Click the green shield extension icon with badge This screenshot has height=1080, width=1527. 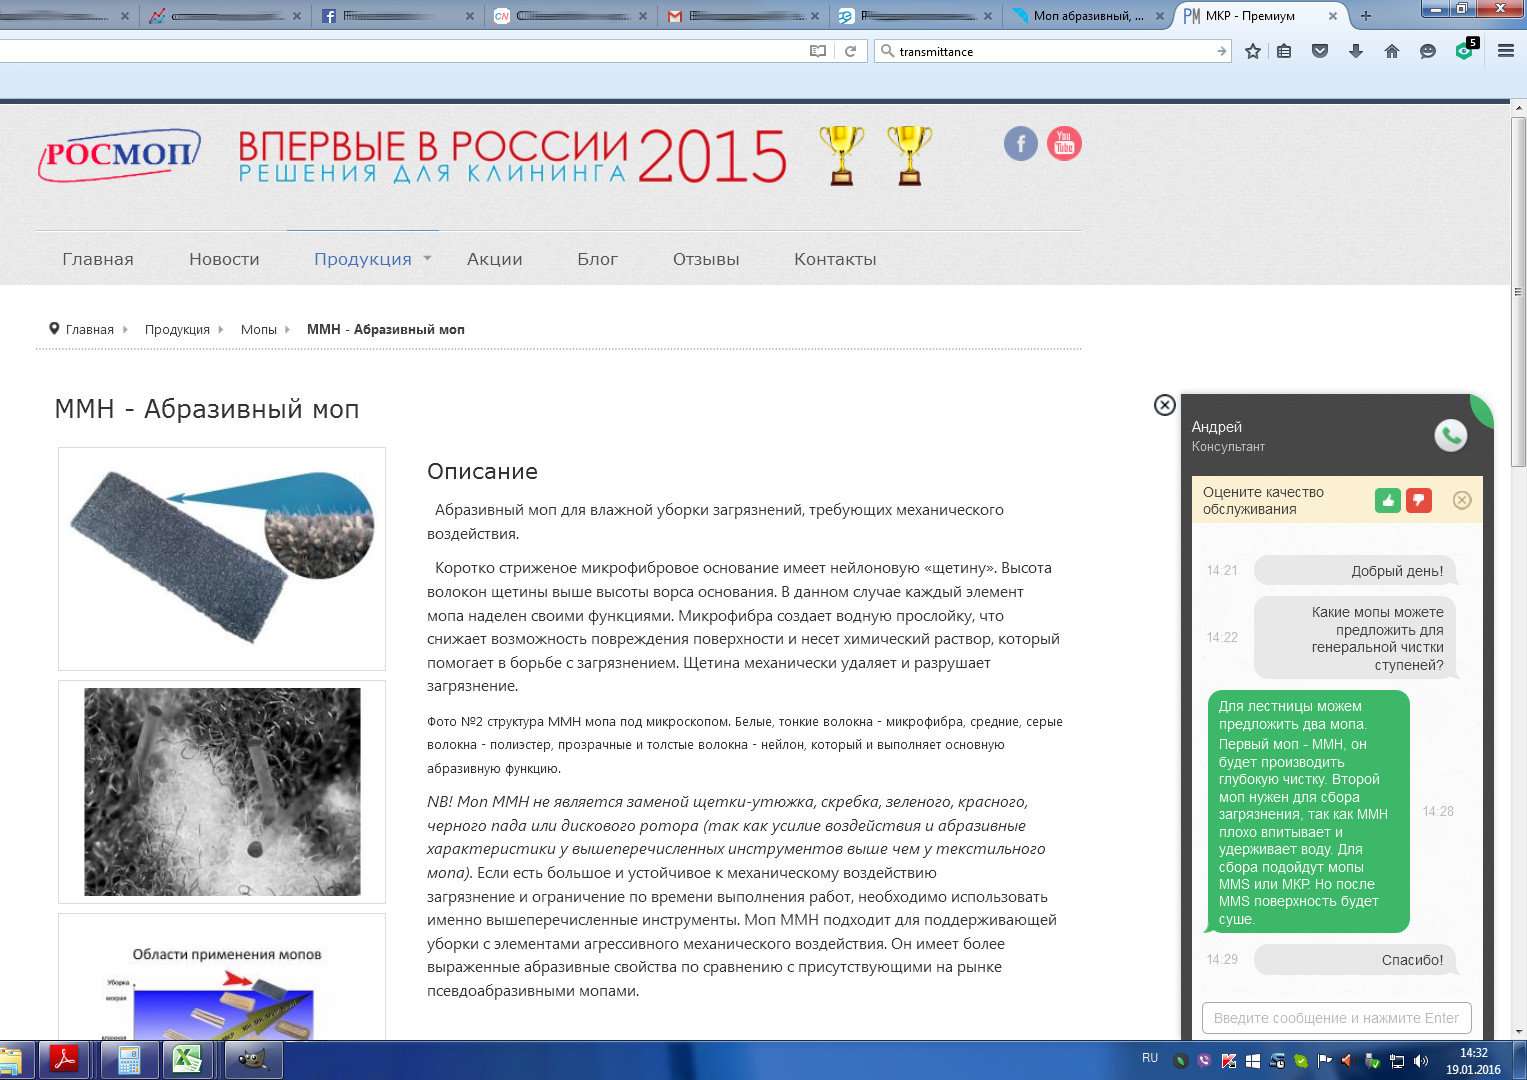click(1465, 49)
